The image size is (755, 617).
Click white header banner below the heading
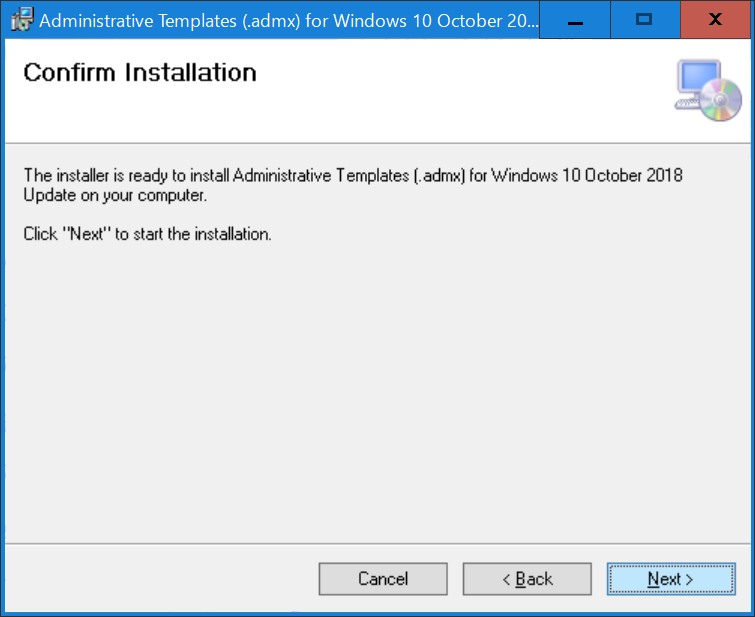click(x=337, y=116)
